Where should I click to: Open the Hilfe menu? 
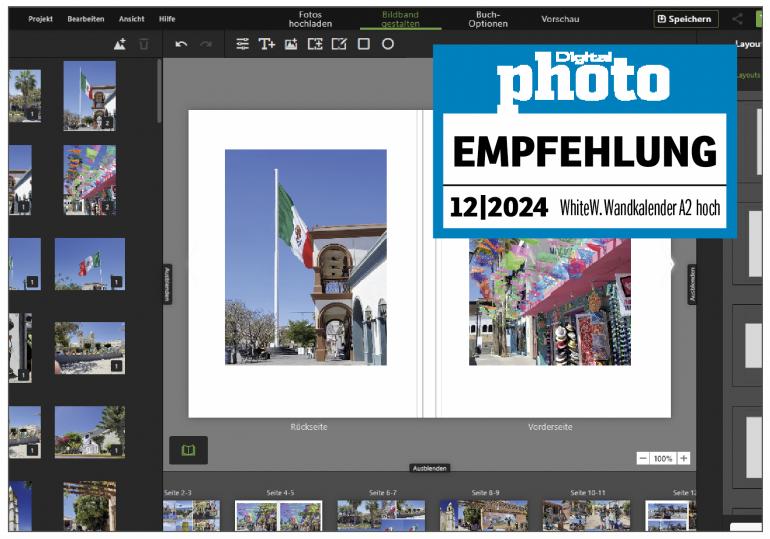(167, 19)
